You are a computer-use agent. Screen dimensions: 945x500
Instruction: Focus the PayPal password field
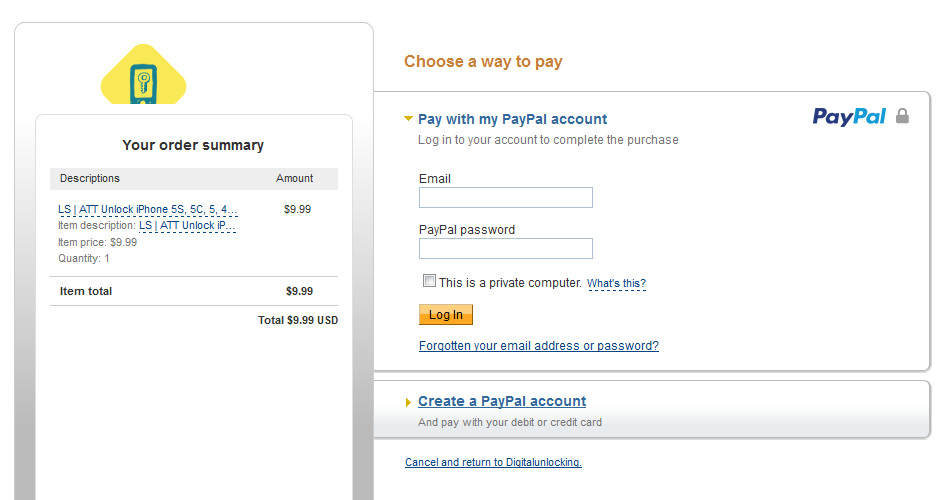tap(505, 248)
